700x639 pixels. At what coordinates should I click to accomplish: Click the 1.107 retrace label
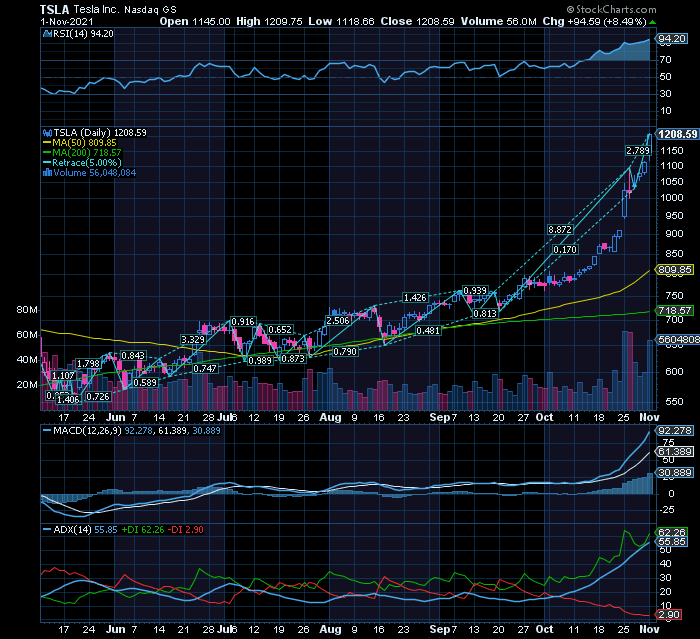pos(63,376)
